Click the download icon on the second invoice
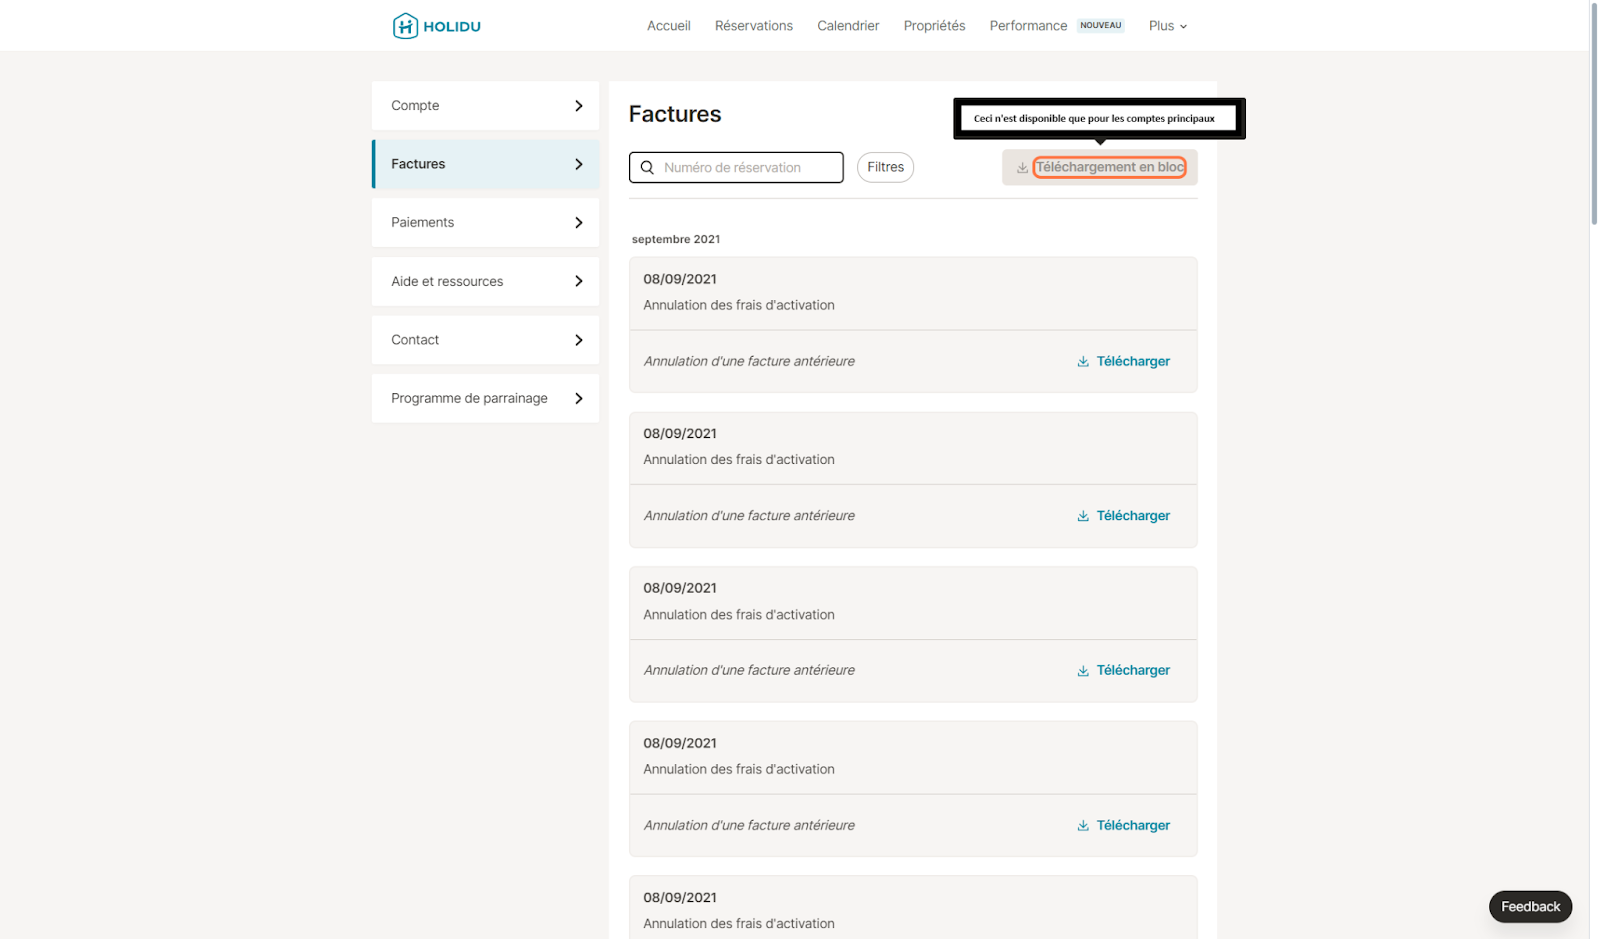Screen dimensions: 1600x939 tap(1082, 516)
